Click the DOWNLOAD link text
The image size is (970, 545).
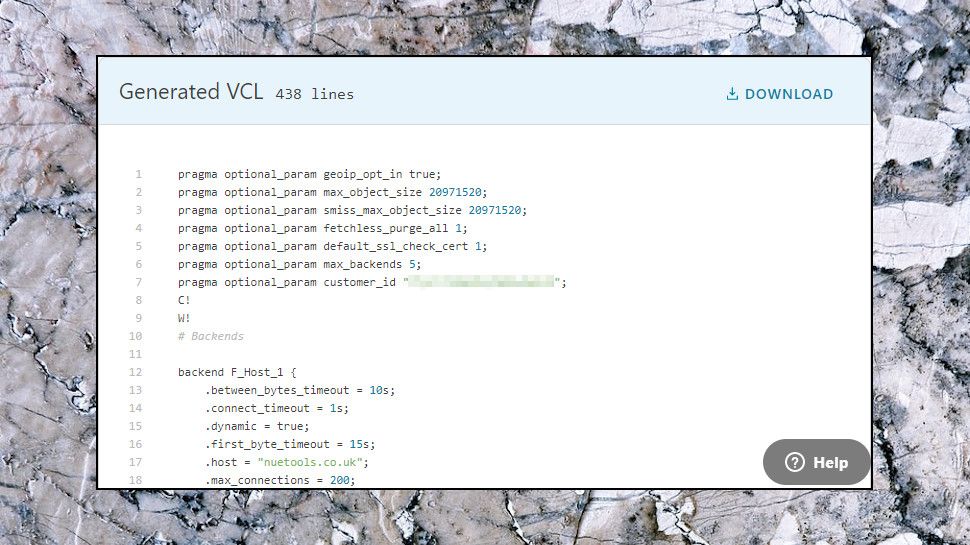(x=789, y=94)
